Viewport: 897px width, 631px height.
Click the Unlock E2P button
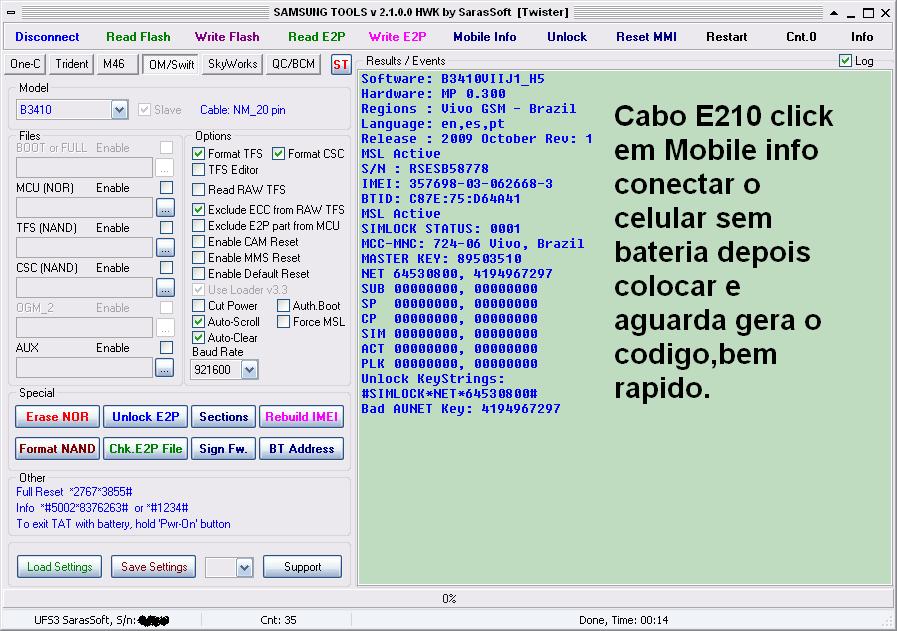coord(145,417)
